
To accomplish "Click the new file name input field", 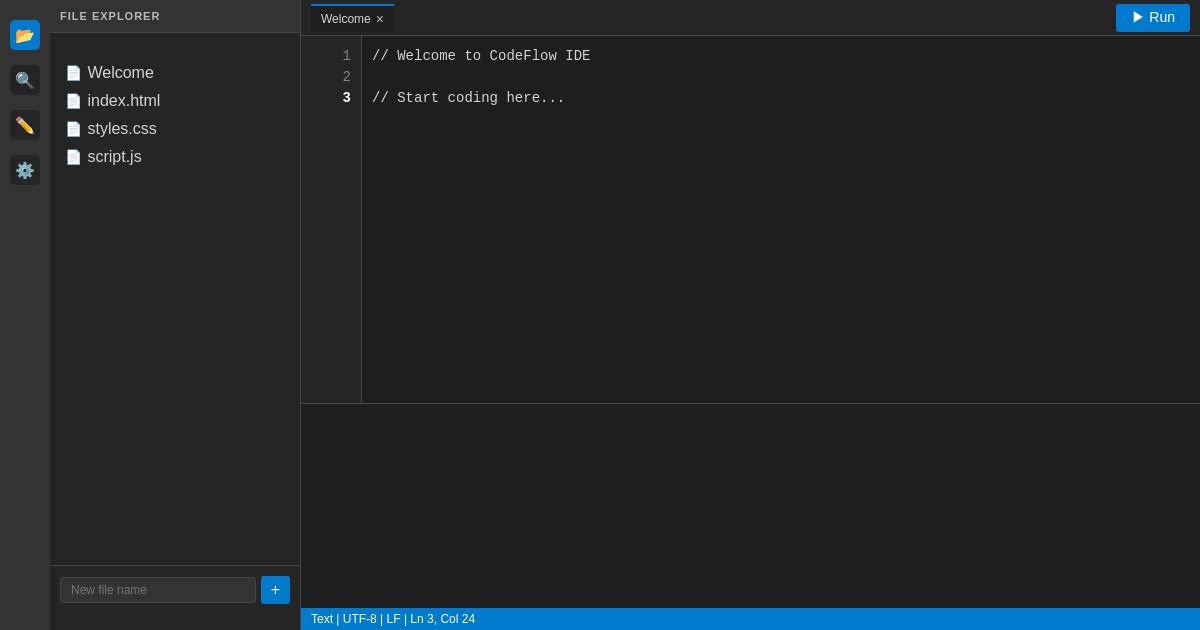I will 158,590.
